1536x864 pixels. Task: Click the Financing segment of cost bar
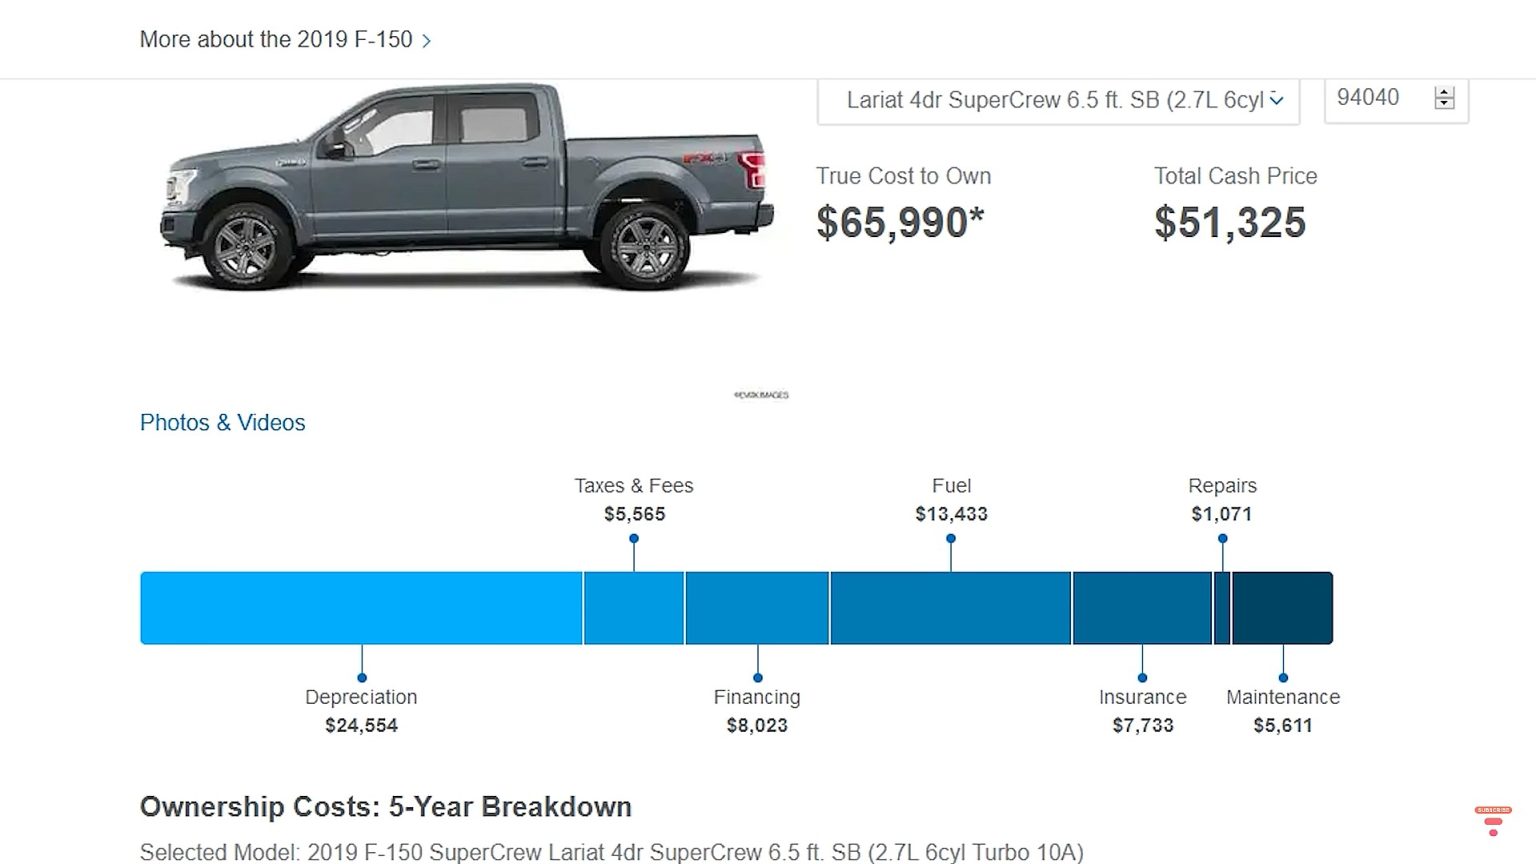pyautogui.click(x=757, y=608)
